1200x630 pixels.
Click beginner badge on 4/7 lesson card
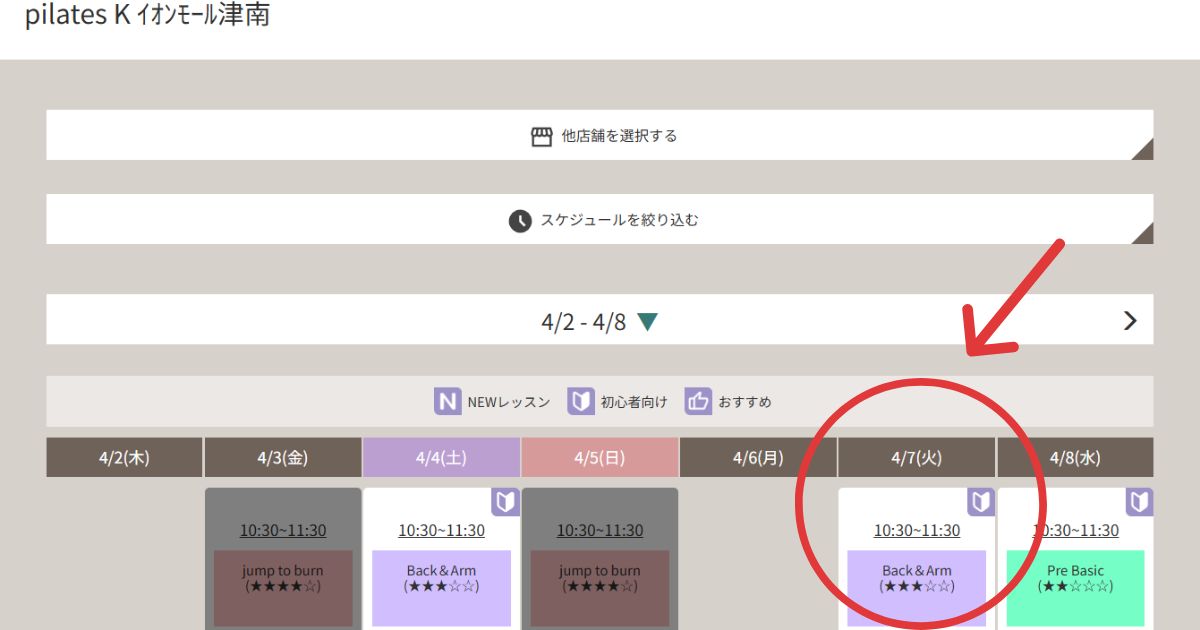pos(980,502)
